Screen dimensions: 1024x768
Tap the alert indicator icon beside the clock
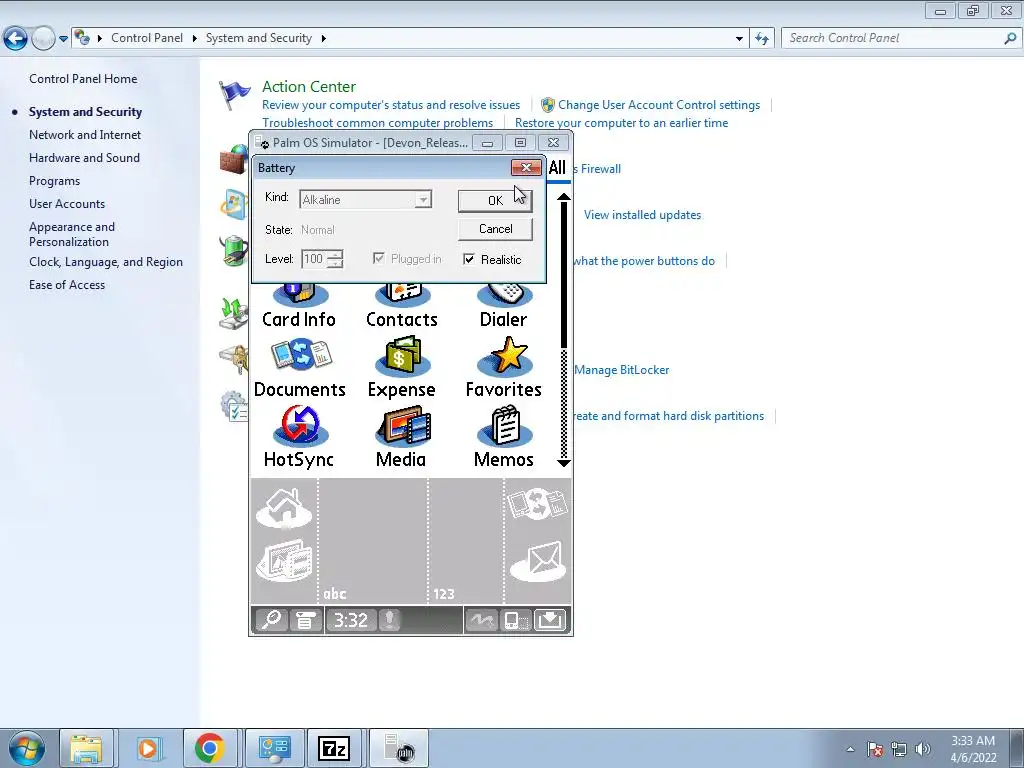coord(390,620)
